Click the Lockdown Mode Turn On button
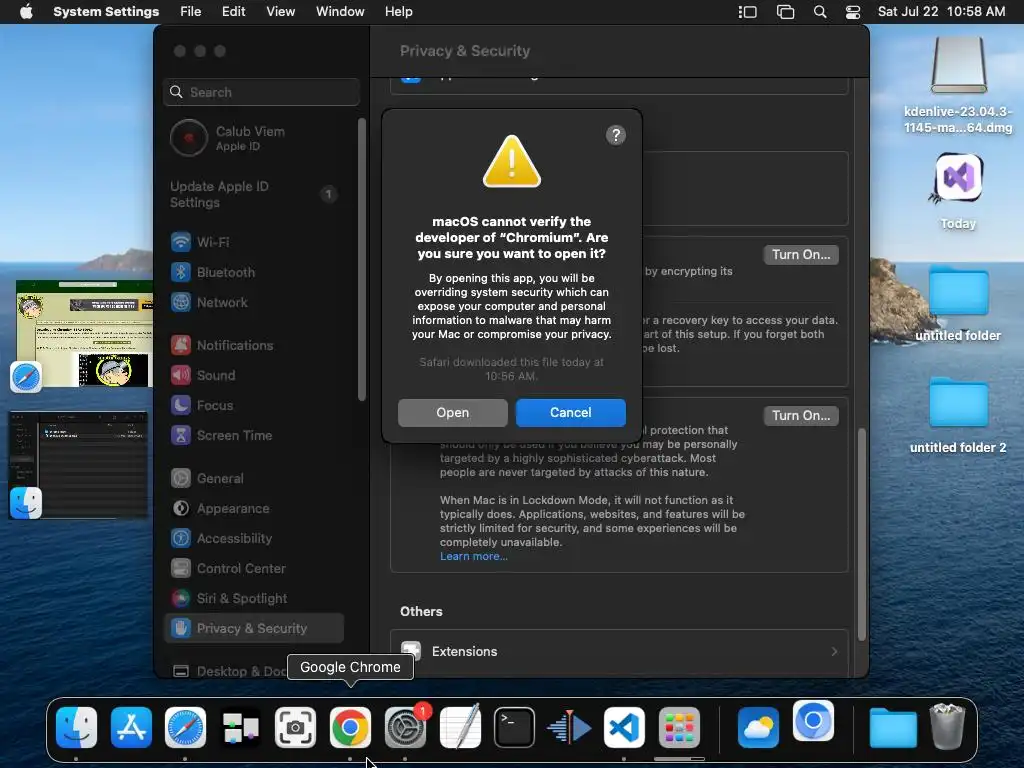Viewport: 1024px width, 768px height. pyautogui.click(x=801, y=415)
